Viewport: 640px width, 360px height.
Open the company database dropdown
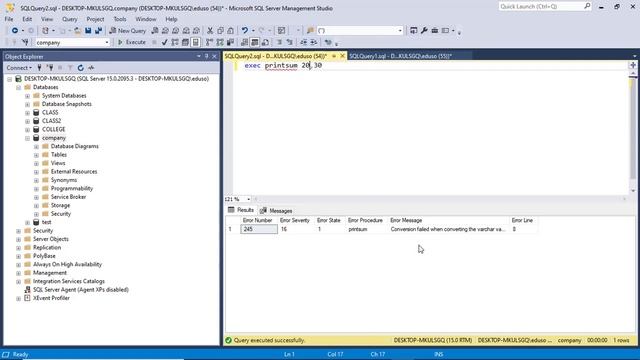click(107, 42)
